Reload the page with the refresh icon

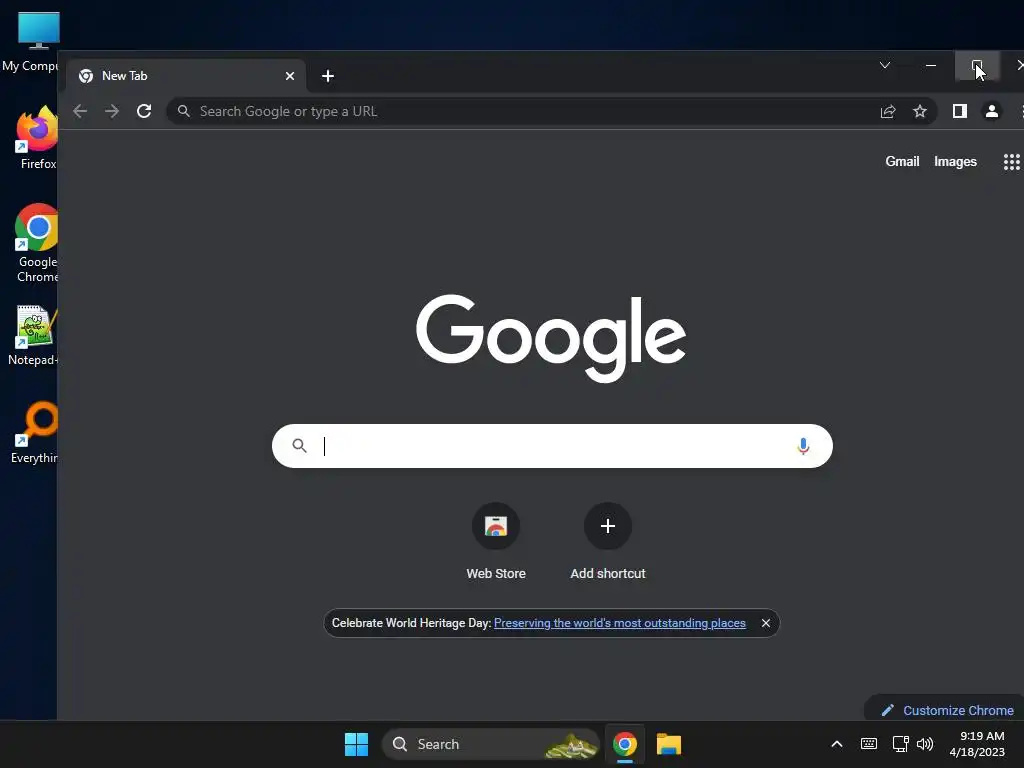pyautogui.click(x=144, y=111)
